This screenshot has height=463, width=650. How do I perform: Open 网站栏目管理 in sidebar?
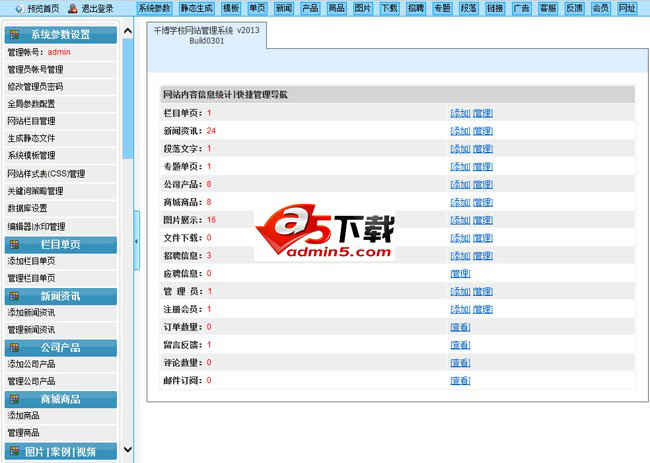pyautogui.click(x=32, y=121)
